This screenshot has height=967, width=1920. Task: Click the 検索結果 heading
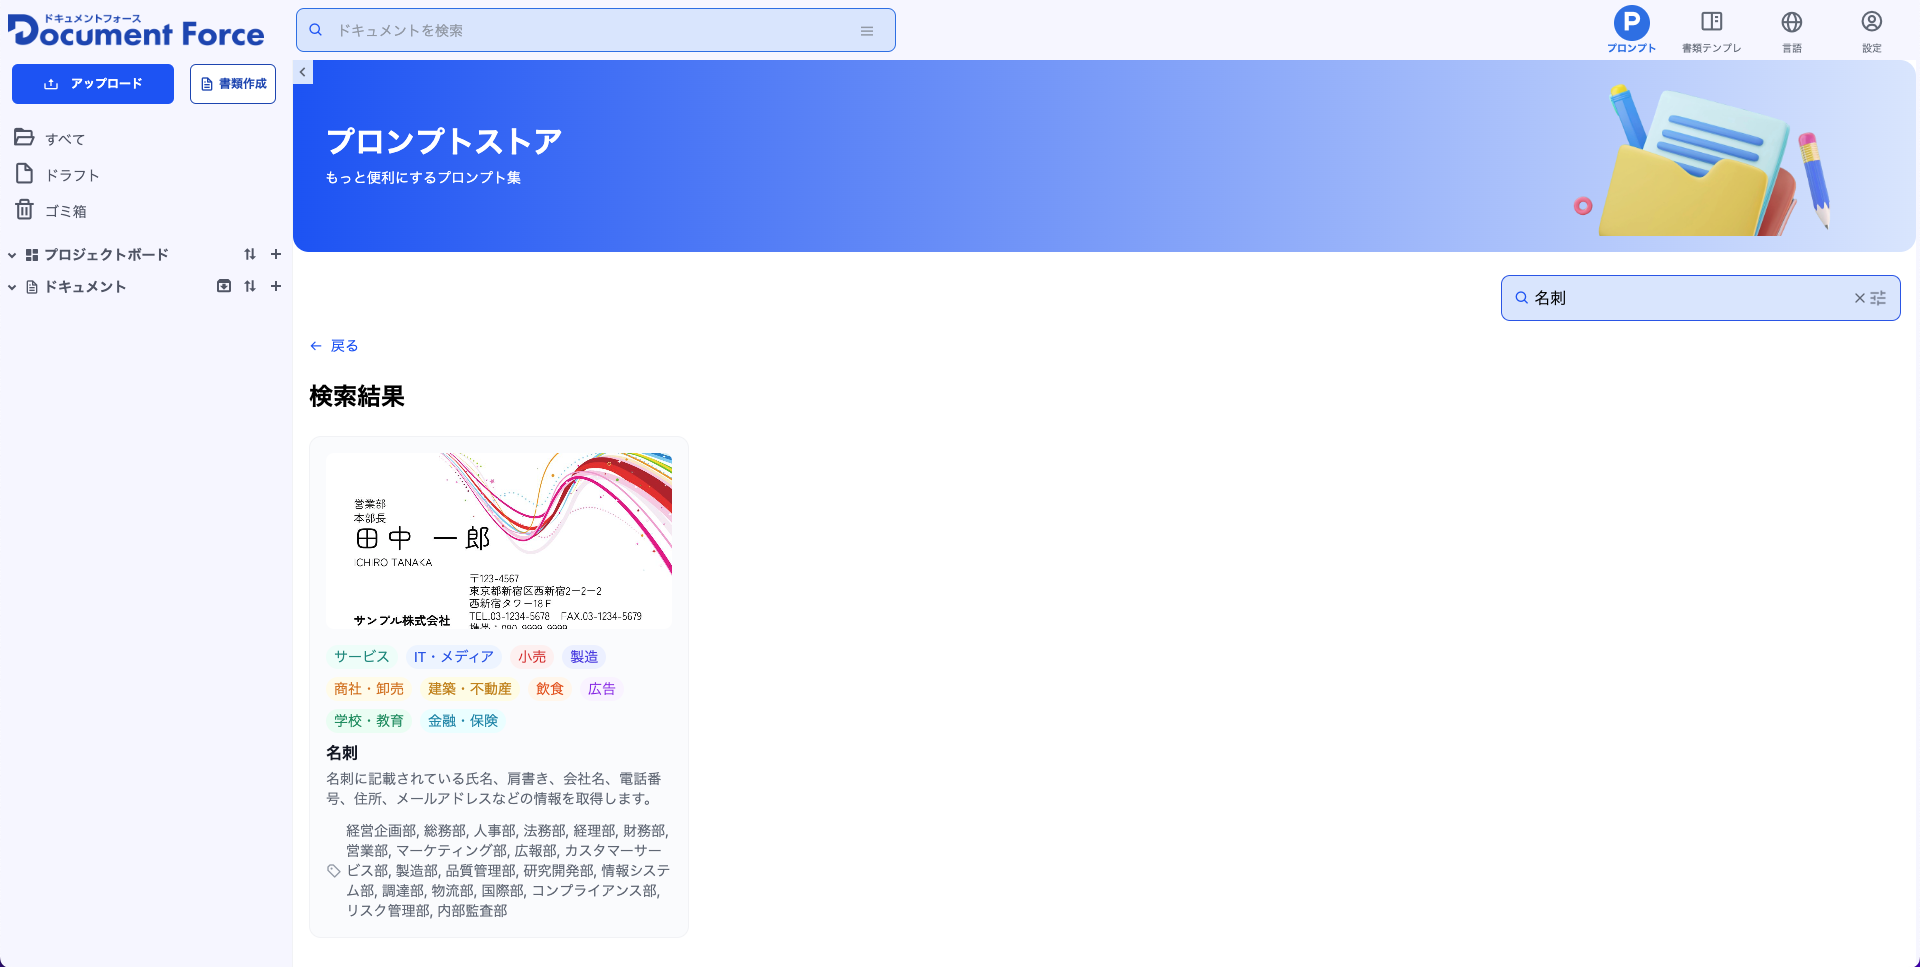(x=357, y=397)
